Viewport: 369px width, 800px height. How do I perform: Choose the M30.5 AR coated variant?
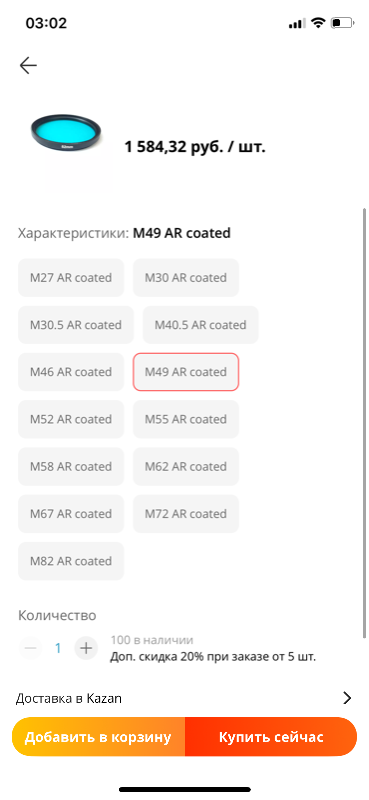(76, 325)
